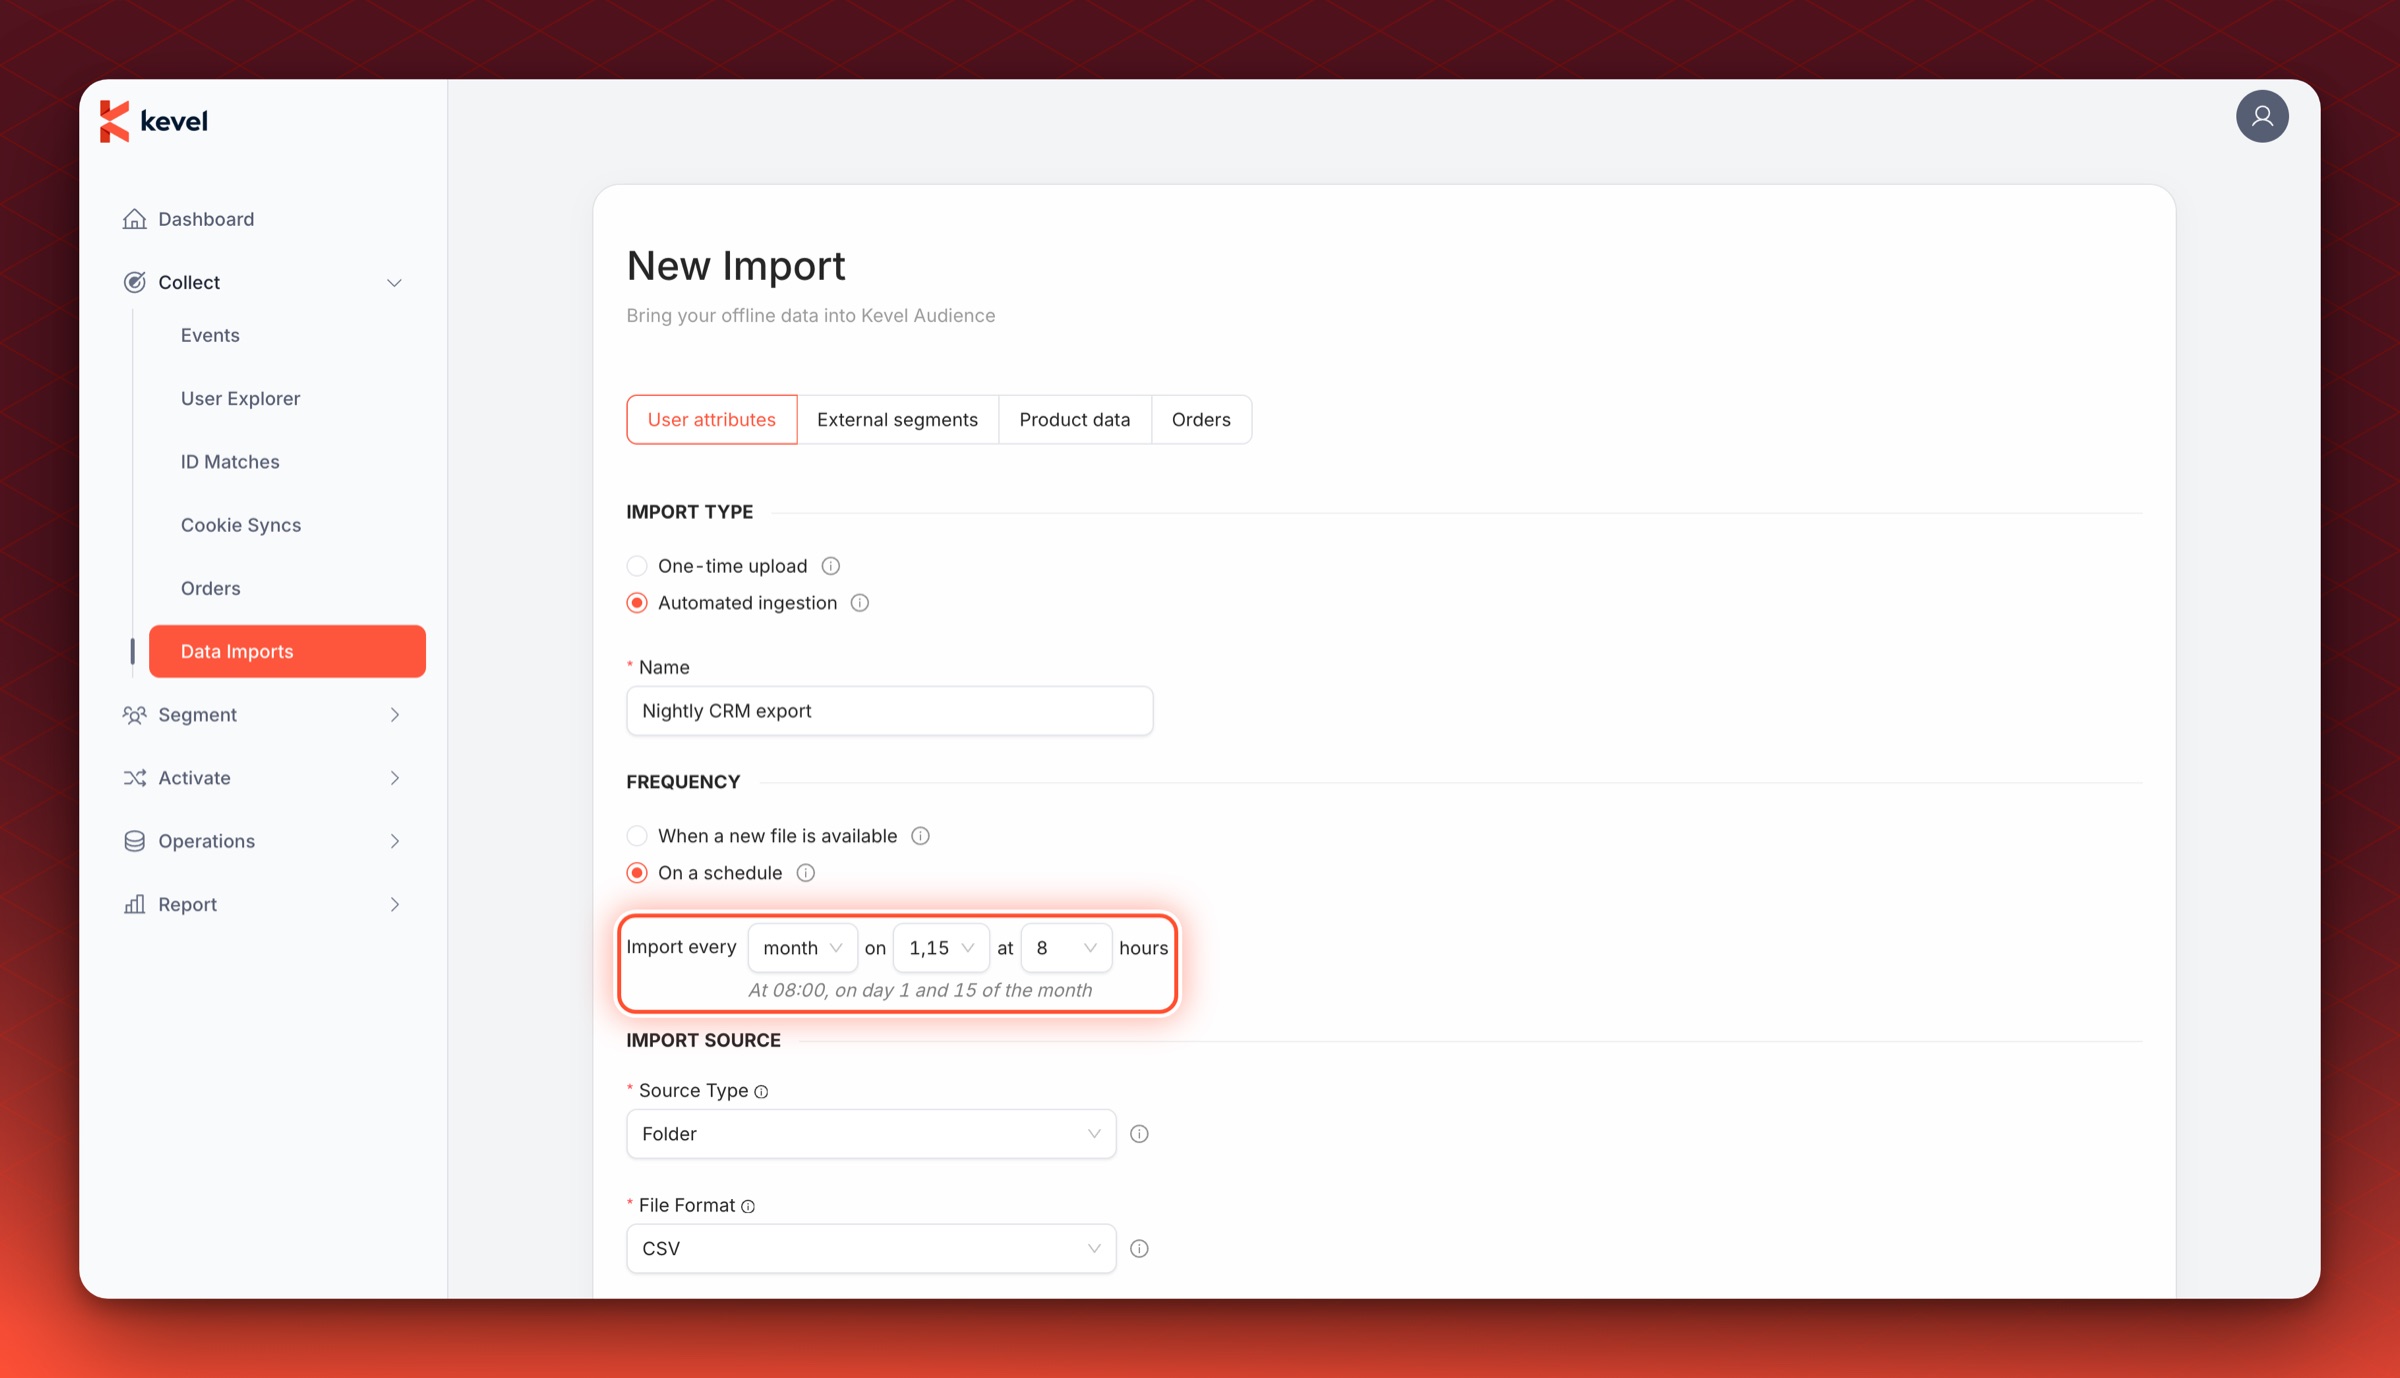Expand the Report menu chevron
The height and width of the screenshot is (1378, 2400).
(394, 905)
